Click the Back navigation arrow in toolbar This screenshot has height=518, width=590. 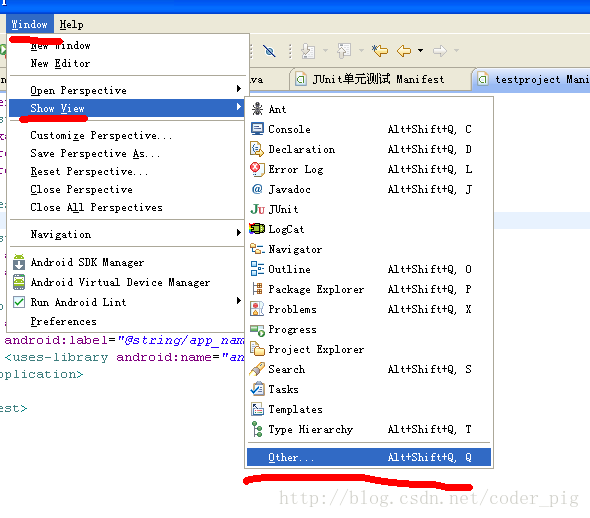click(x=404, y=50)
